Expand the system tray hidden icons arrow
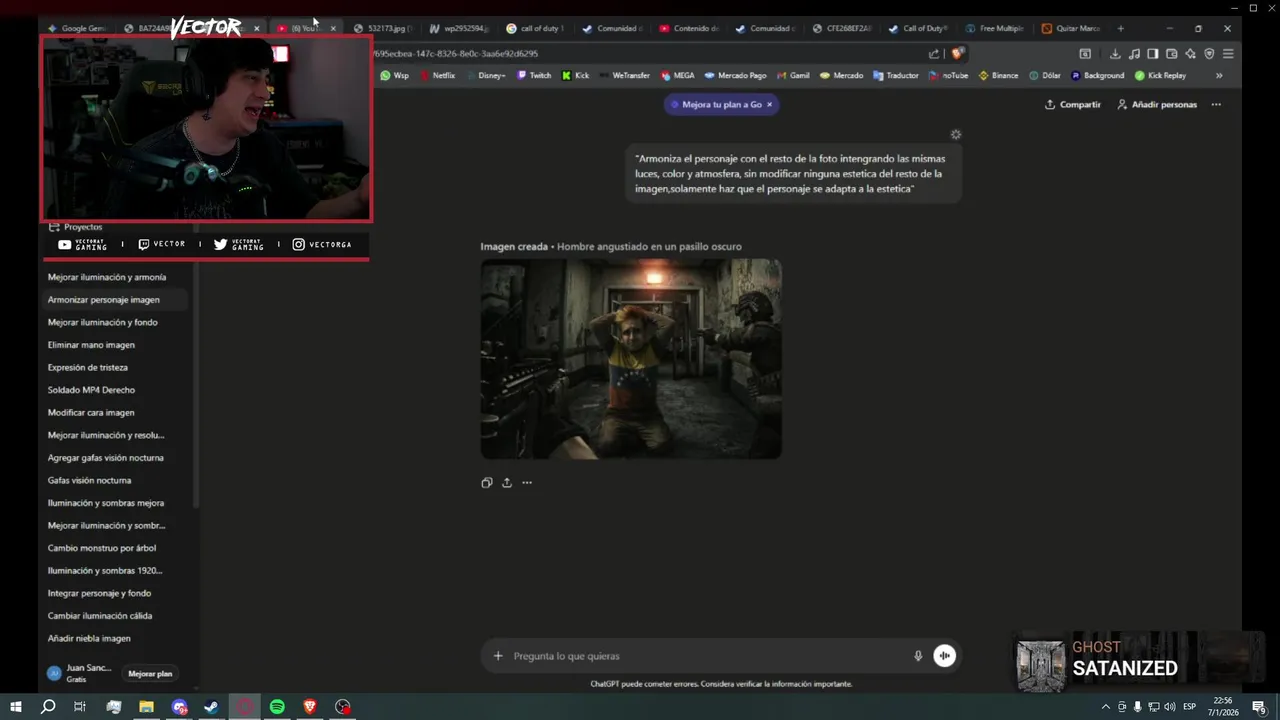This screenshot has width=1280, height=720. coord(1105,707)
